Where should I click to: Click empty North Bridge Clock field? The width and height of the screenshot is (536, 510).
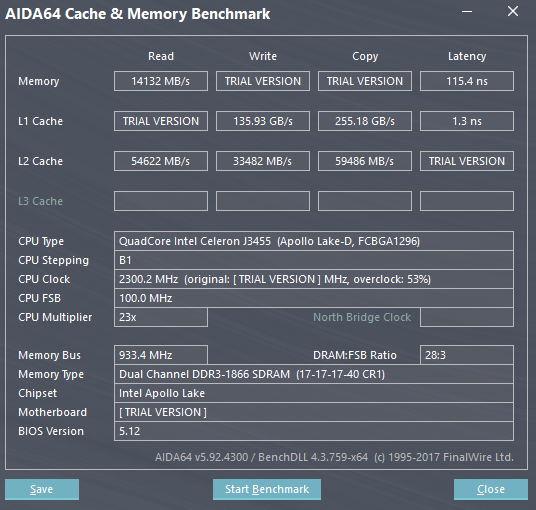pos(467,317)
